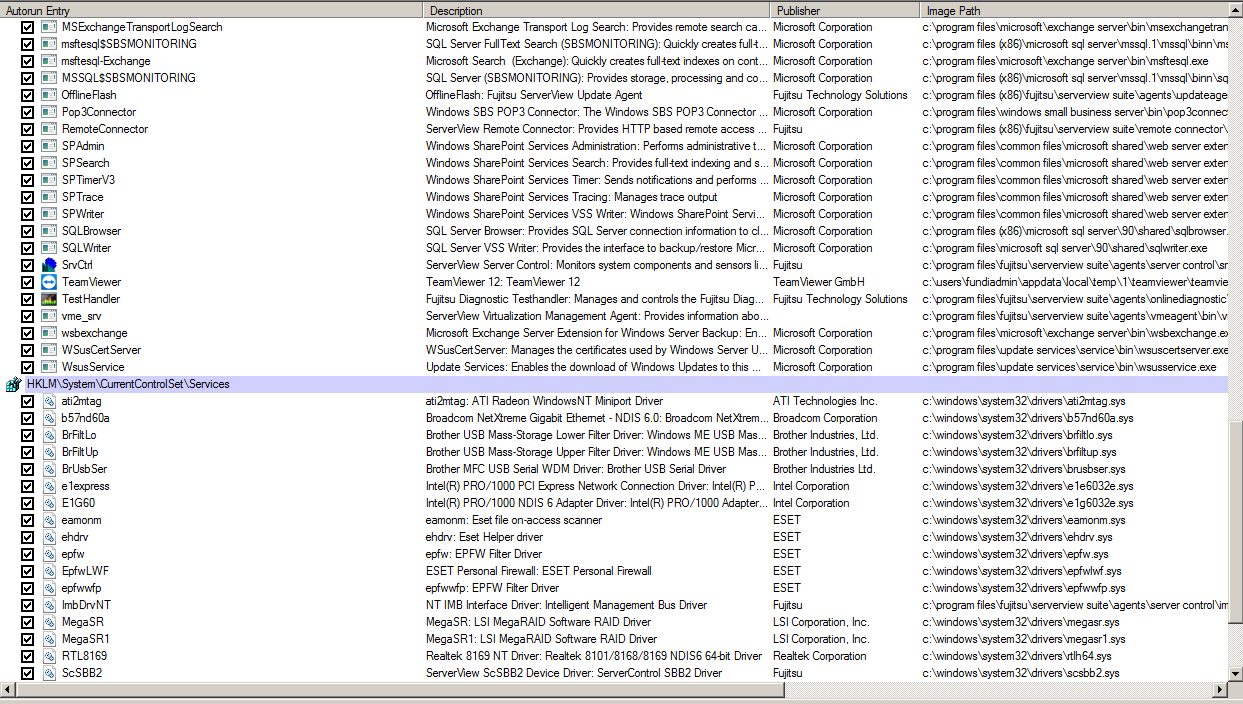Disable the wsbexchange entry checkbox

click(x=28, y=333)
